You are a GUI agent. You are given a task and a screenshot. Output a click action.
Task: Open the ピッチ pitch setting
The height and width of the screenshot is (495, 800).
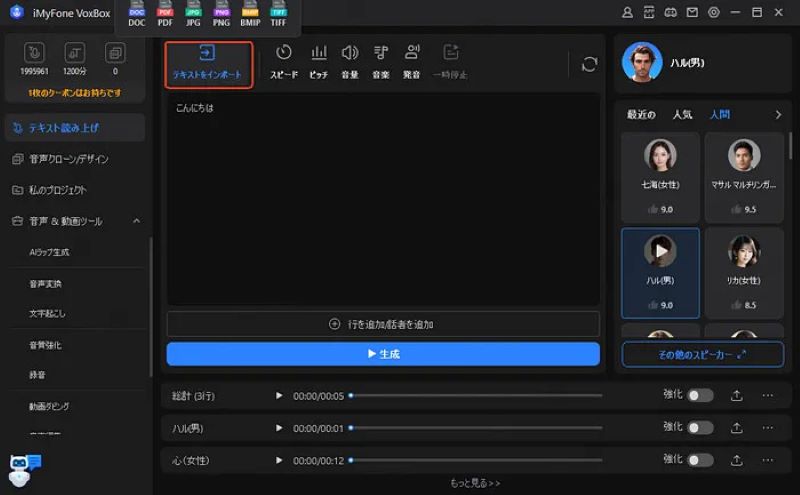319,62
